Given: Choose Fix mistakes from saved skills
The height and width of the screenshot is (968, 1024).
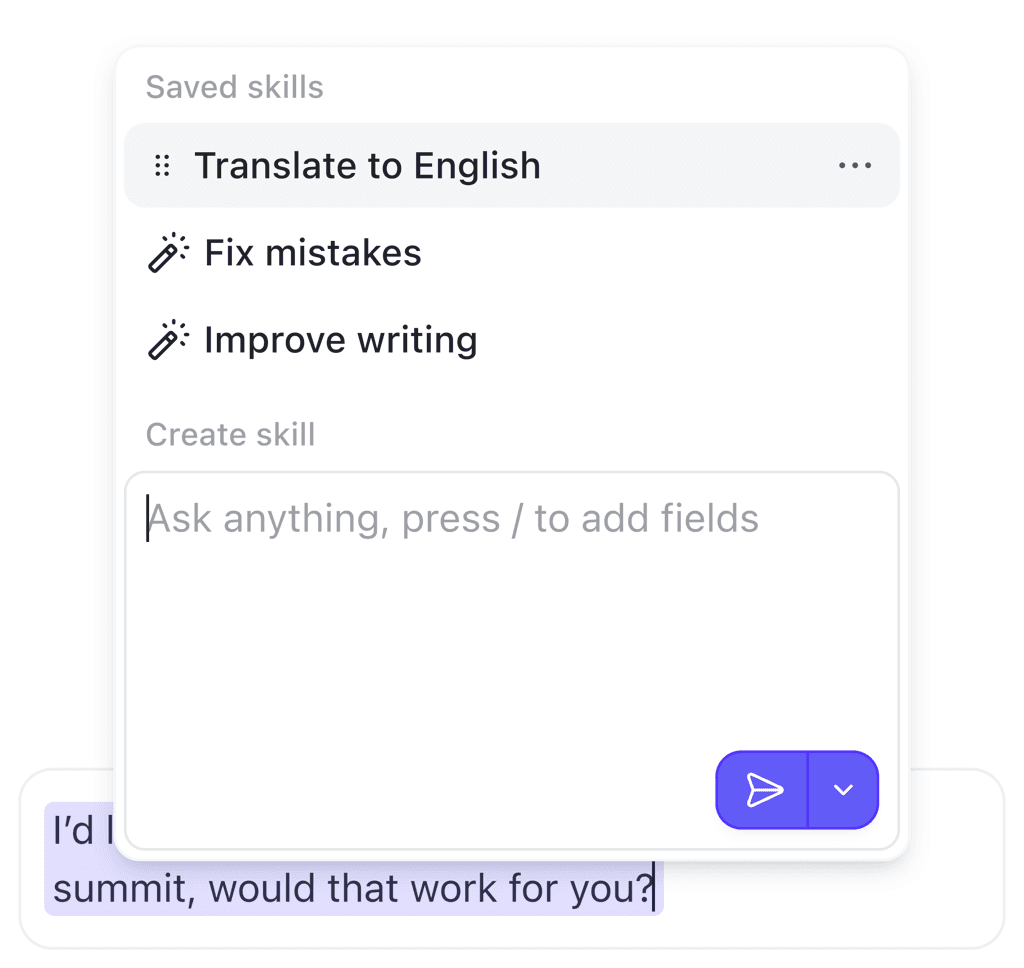Looking at the screenshot, I should tap(312, 252).
